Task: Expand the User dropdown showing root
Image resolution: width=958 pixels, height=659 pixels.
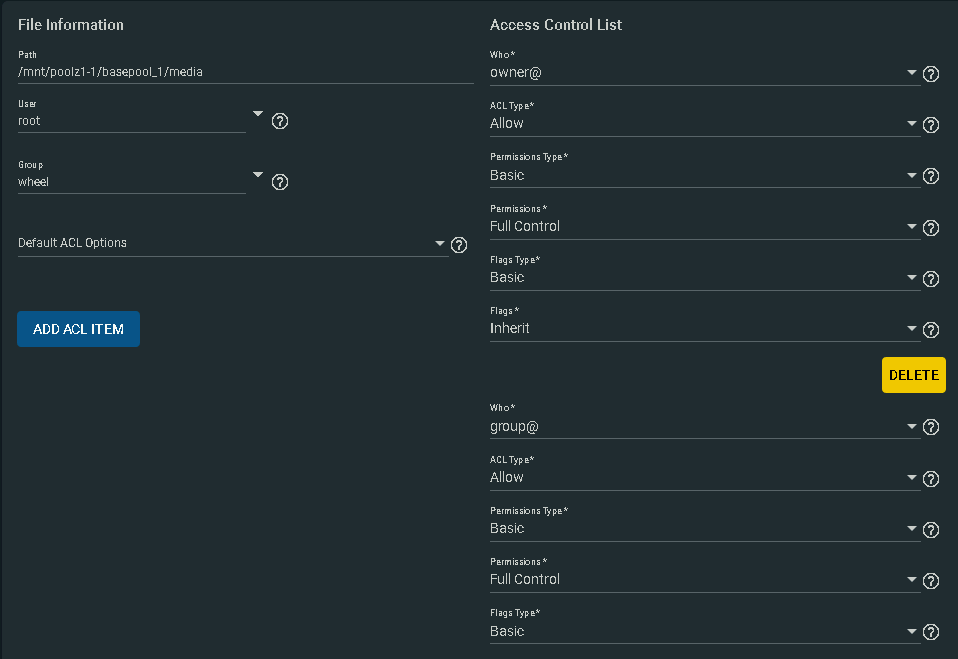Action: pyautogui.click(x=141, y=121)
